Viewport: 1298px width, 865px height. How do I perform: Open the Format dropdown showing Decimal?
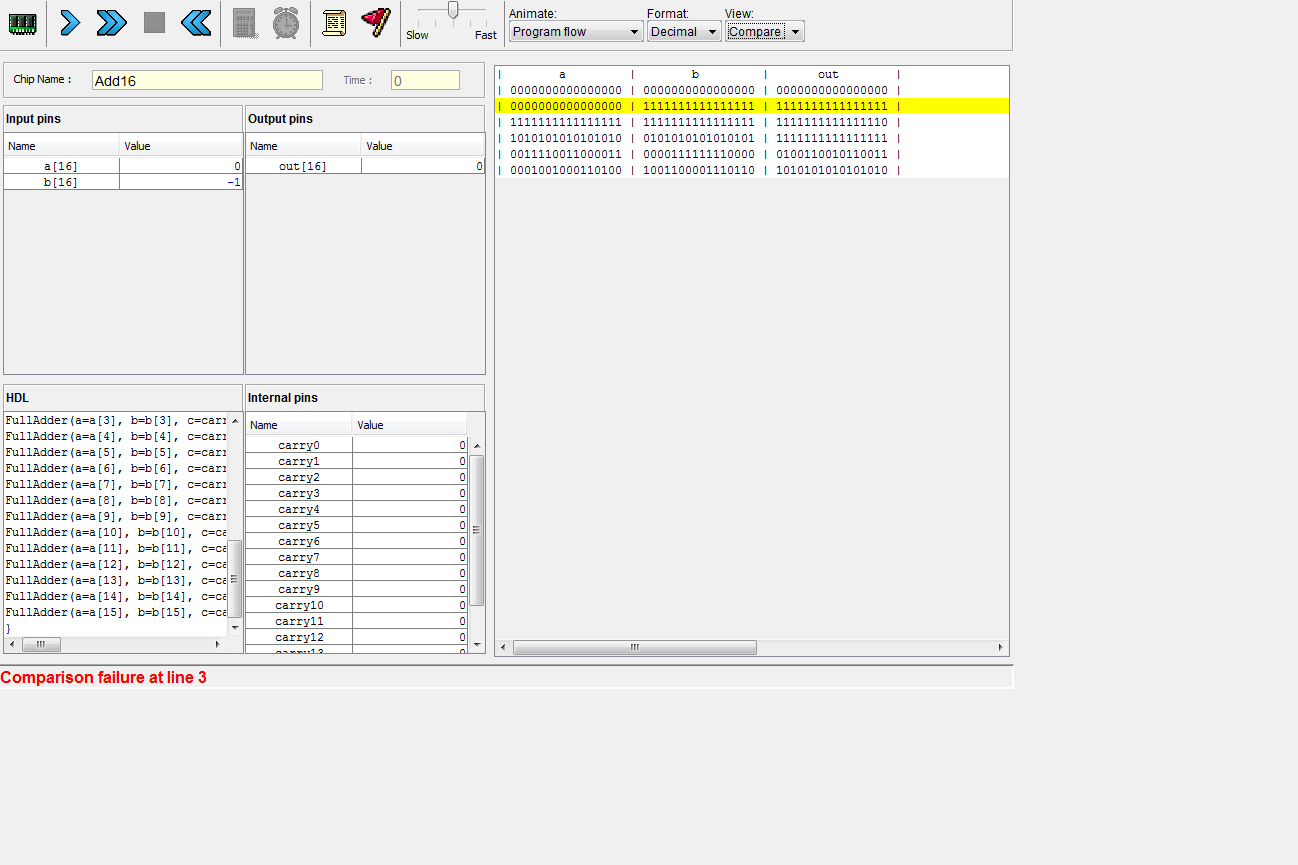[684, 32]
